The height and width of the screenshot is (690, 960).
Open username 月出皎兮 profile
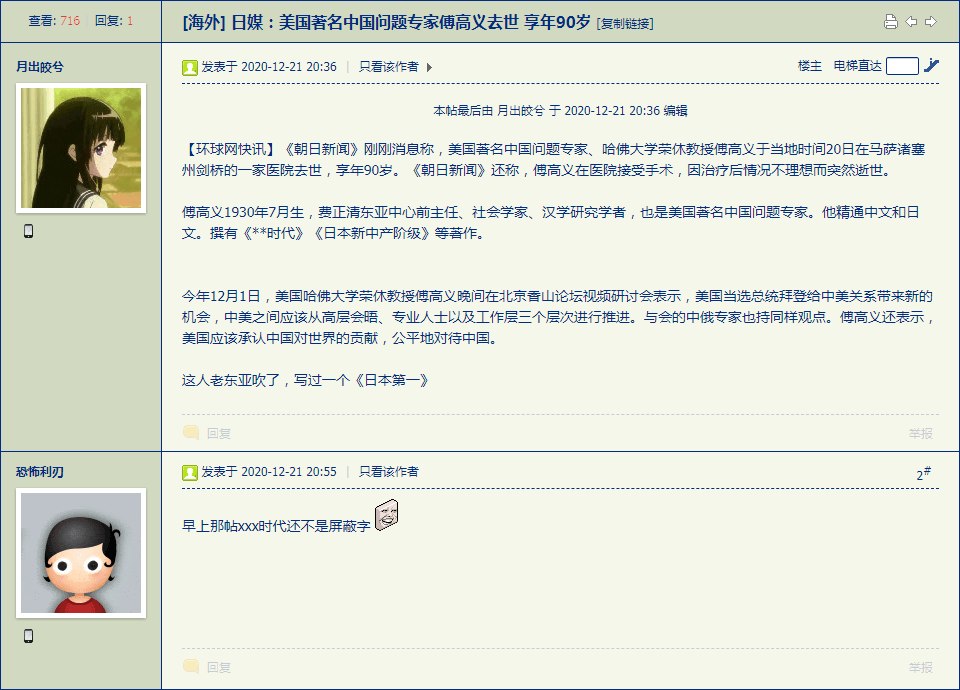tap(40, 67)
